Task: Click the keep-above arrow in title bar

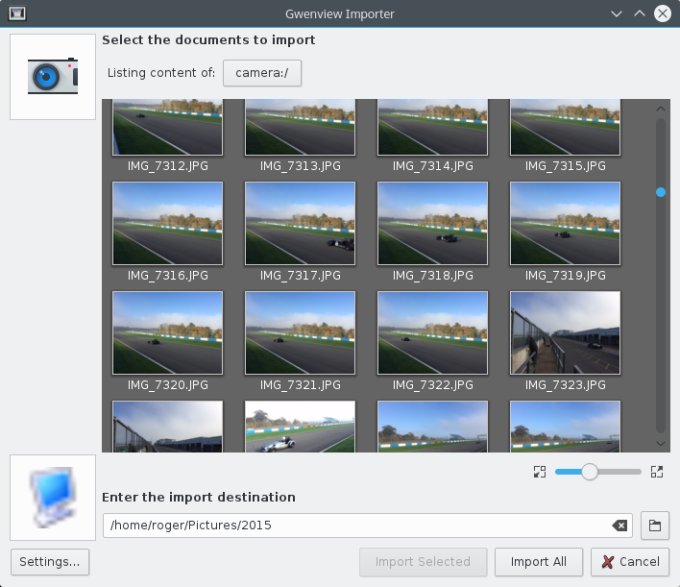Action: coord(640,14)
